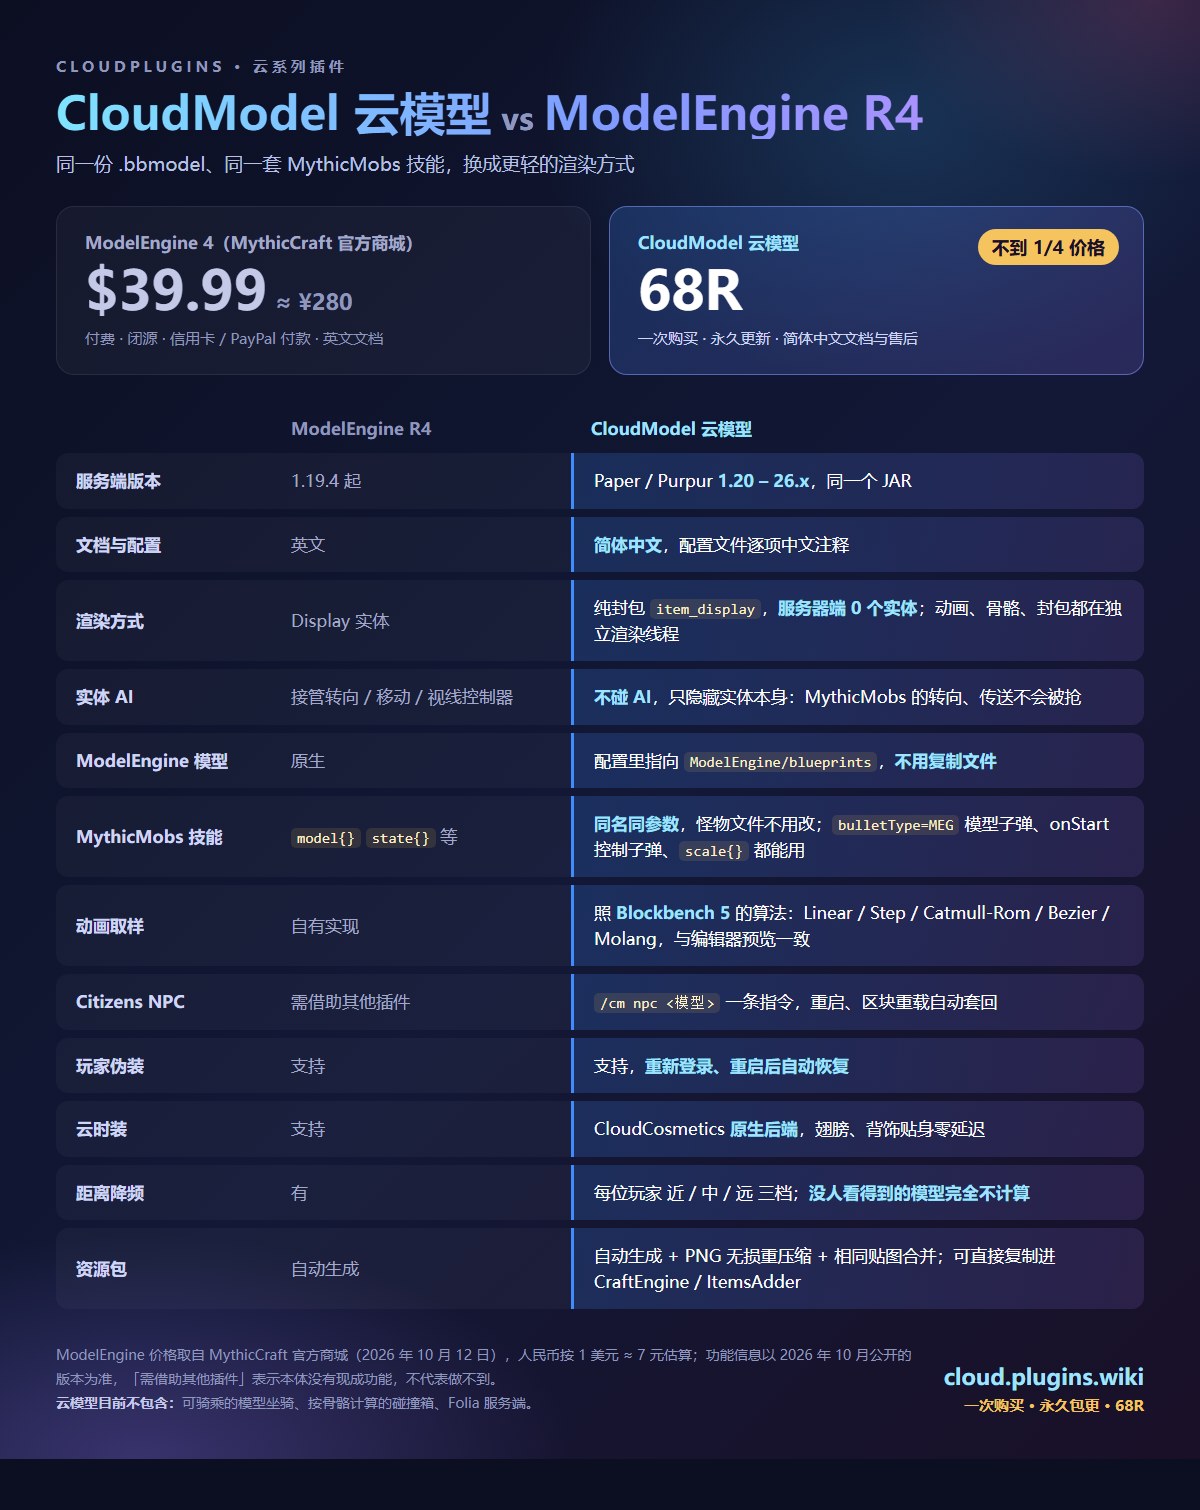Click the 英文 cell in 文档与配置 row
The height and width of the screenshot is (1510, 1200).
pos(308,545)
